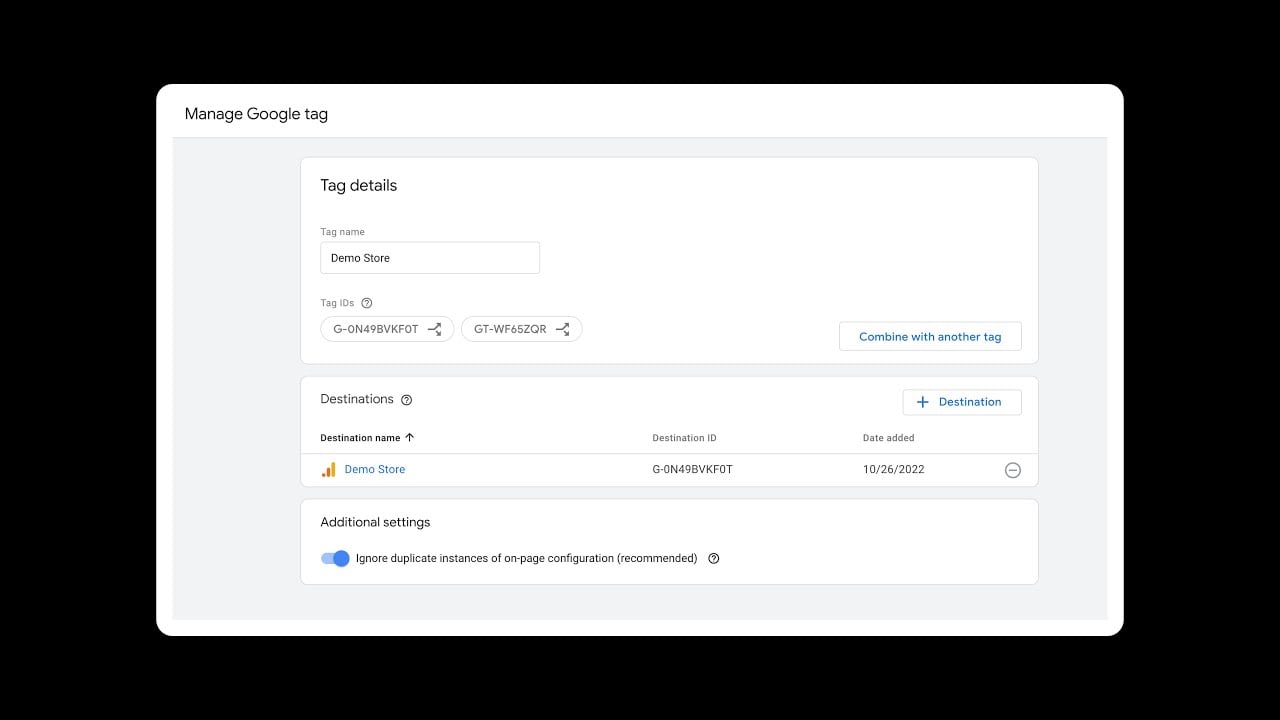
Task: Show help for ignore duplicate instances setting
Action: pos(713,559)
